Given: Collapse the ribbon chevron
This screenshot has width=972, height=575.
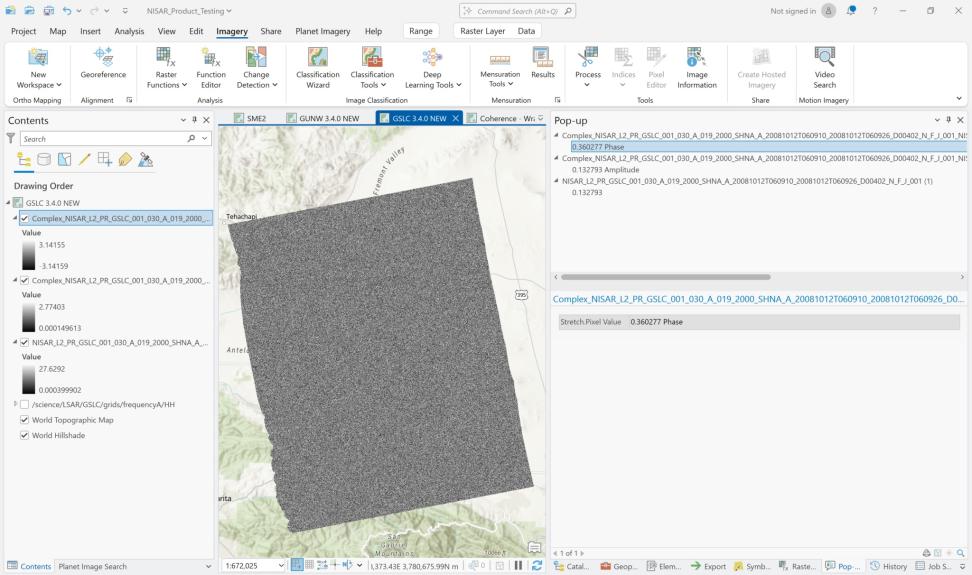Looking at the screenshot, I should click(959, 99).
